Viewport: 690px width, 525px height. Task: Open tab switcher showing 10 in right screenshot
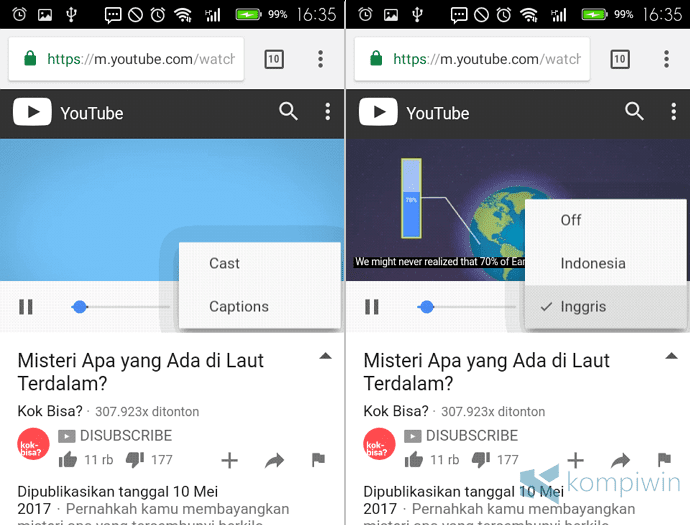[x=620, y=59]
